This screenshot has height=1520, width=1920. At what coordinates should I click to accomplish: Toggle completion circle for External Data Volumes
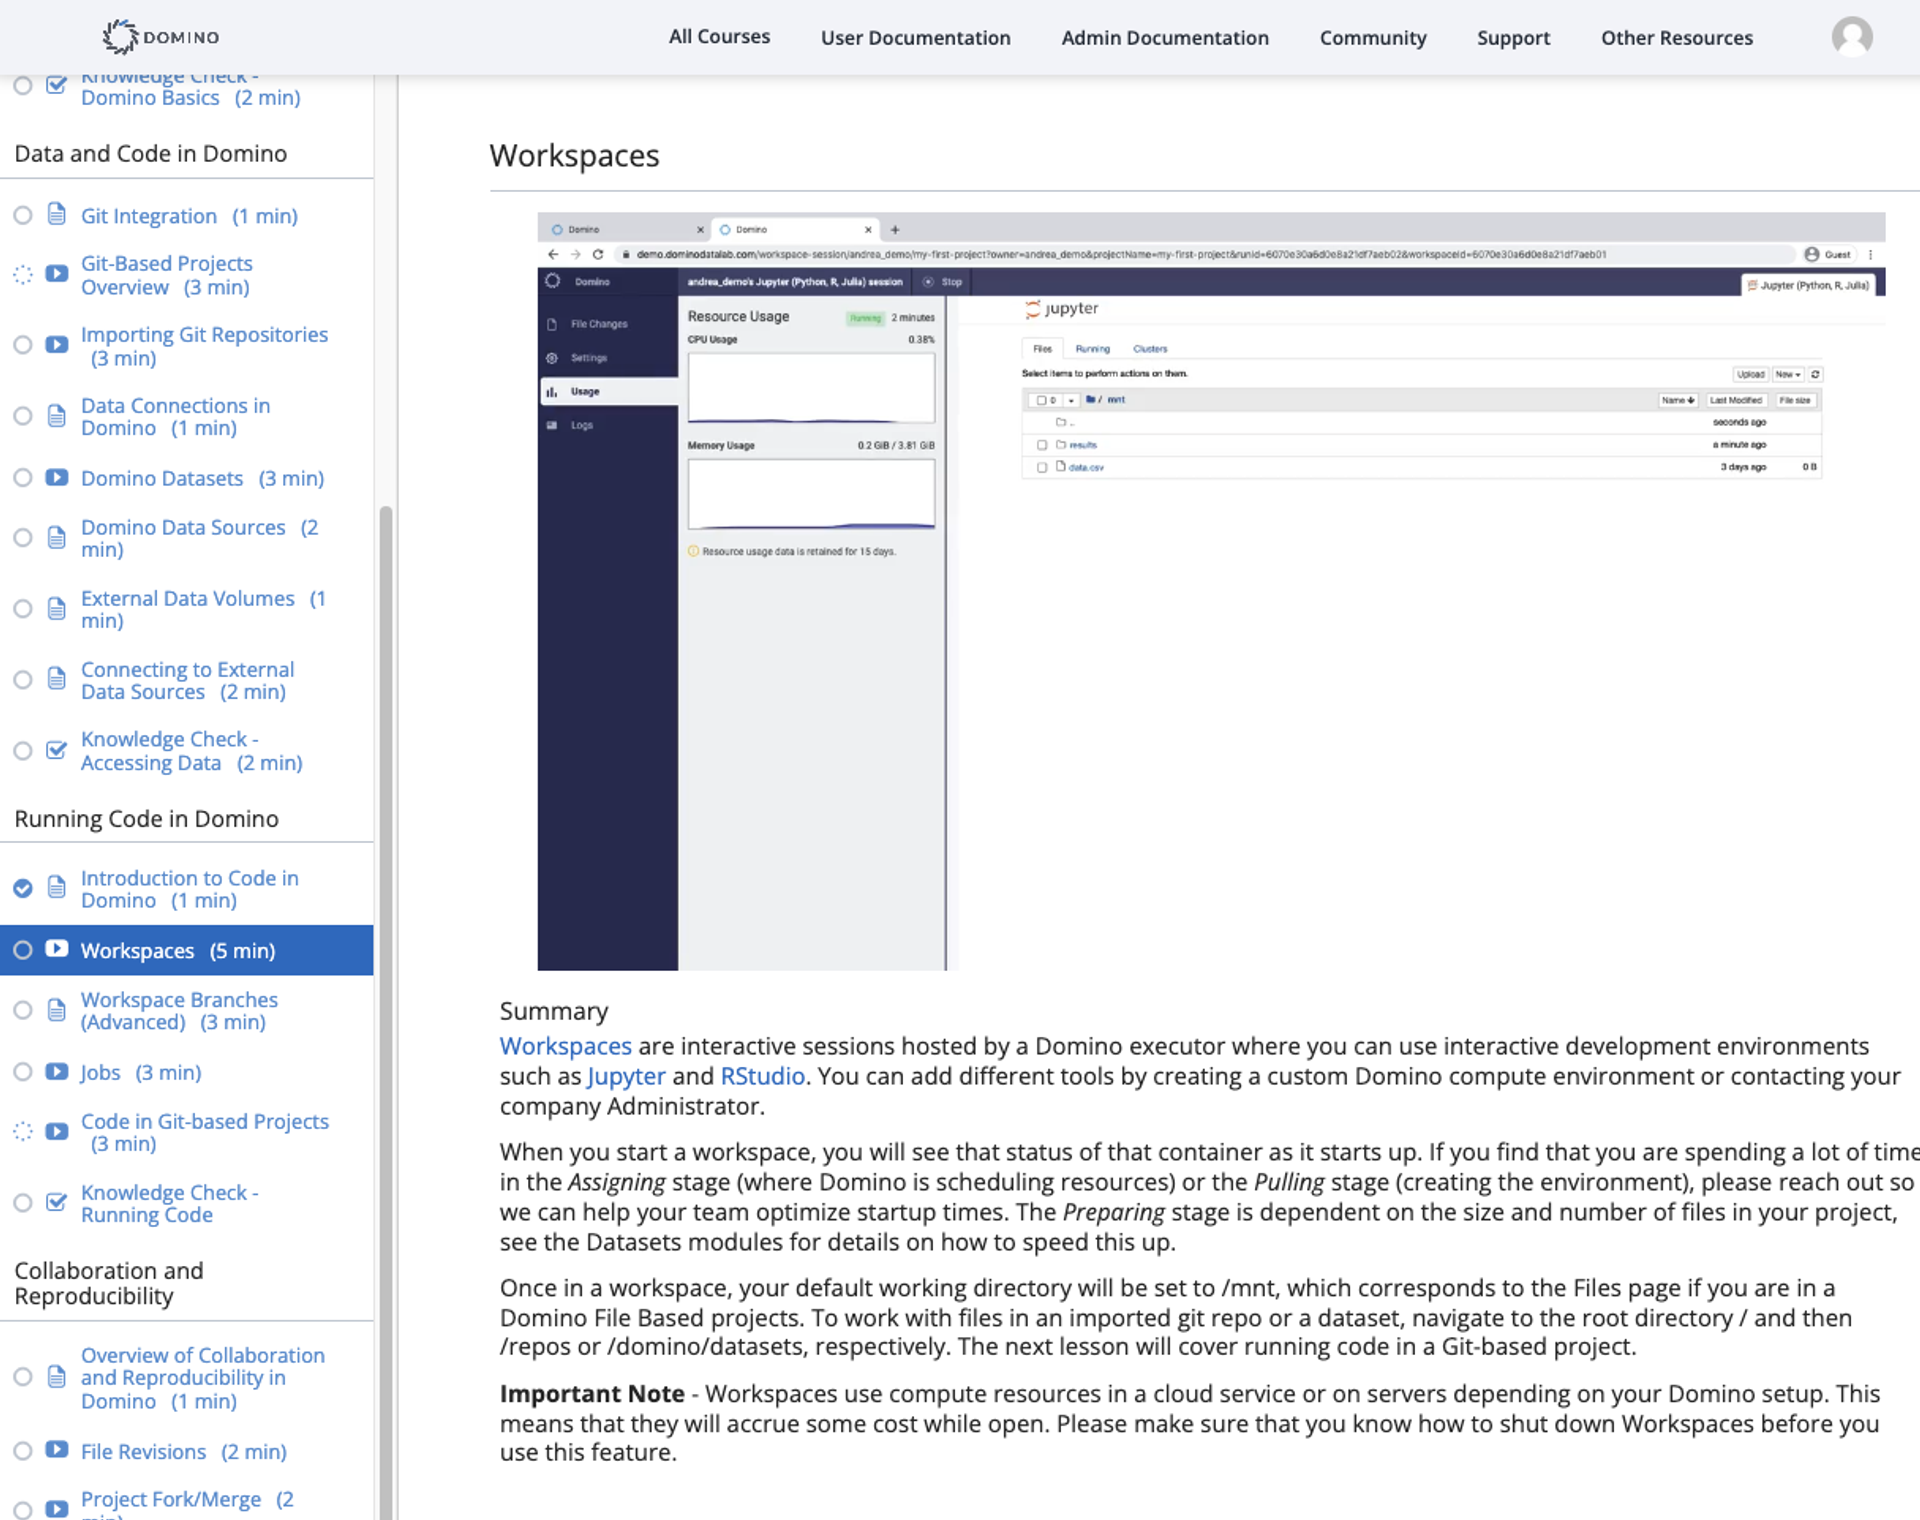click(23, 609)
